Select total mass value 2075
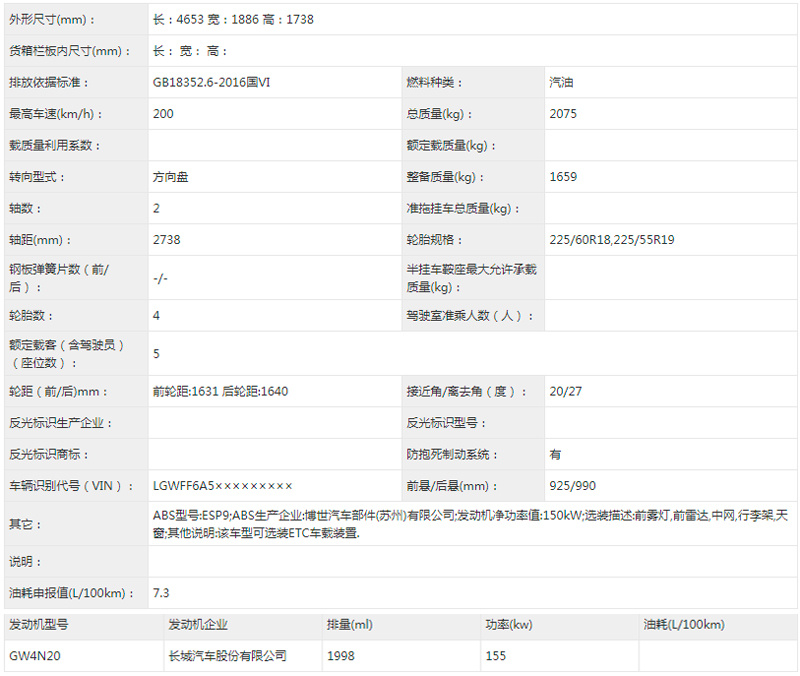The width and height of the screenshot is (800, 676). [563, 114]
